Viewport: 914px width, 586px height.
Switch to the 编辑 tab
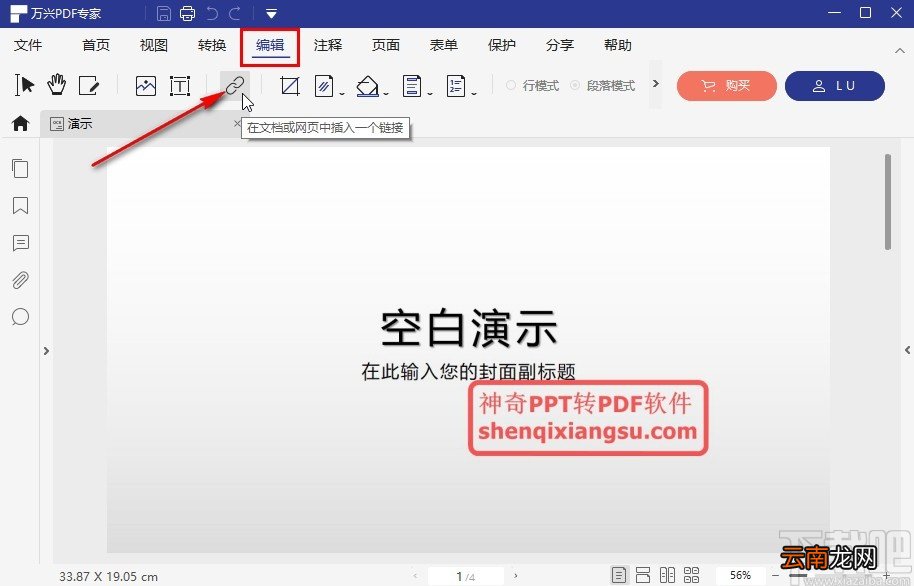point(270,45)
